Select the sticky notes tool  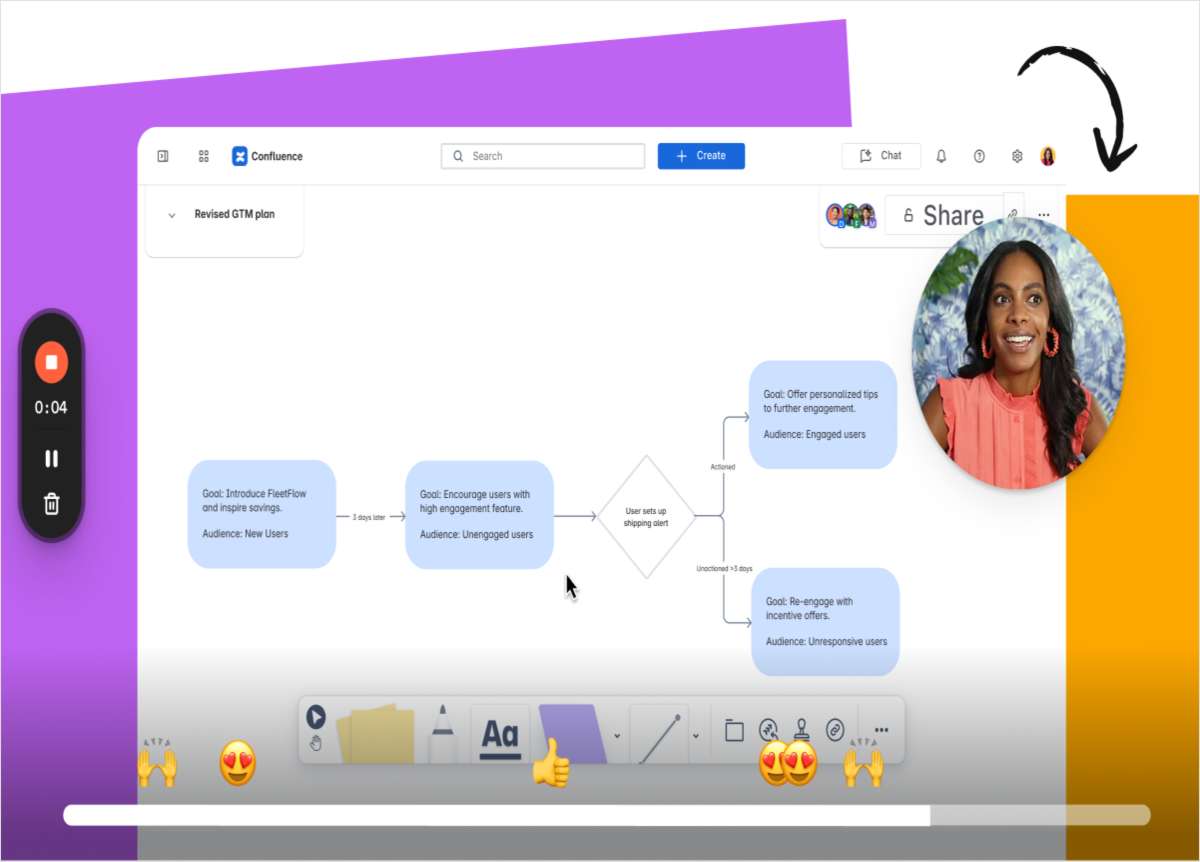[376, 734]
